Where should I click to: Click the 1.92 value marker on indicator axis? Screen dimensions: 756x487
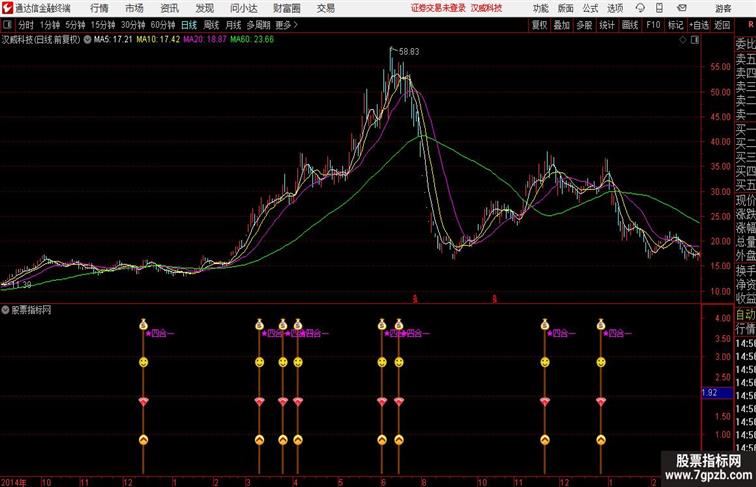click(717, 392)
